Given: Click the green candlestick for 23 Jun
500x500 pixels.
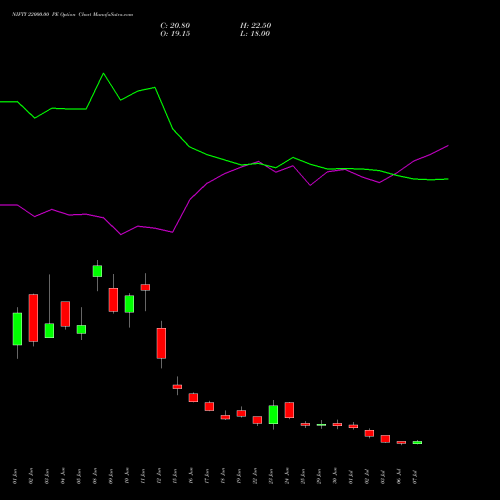Looking at the screenshot, I should coord(273,414).
